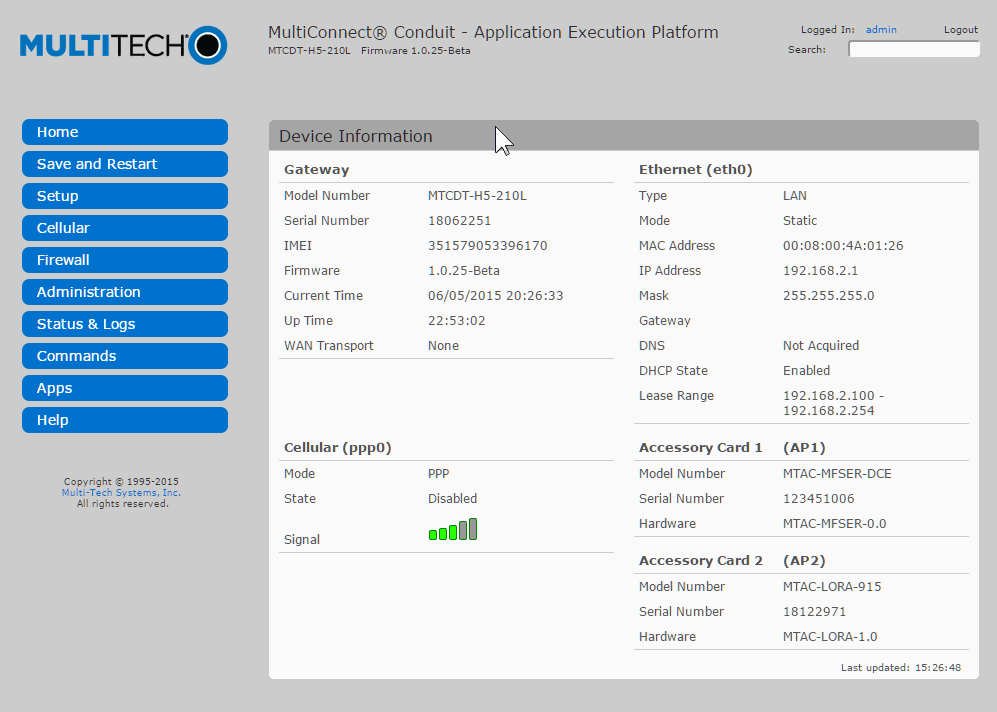Open Save and Restart
997x712 pixels.
click(x=125, y=164)
